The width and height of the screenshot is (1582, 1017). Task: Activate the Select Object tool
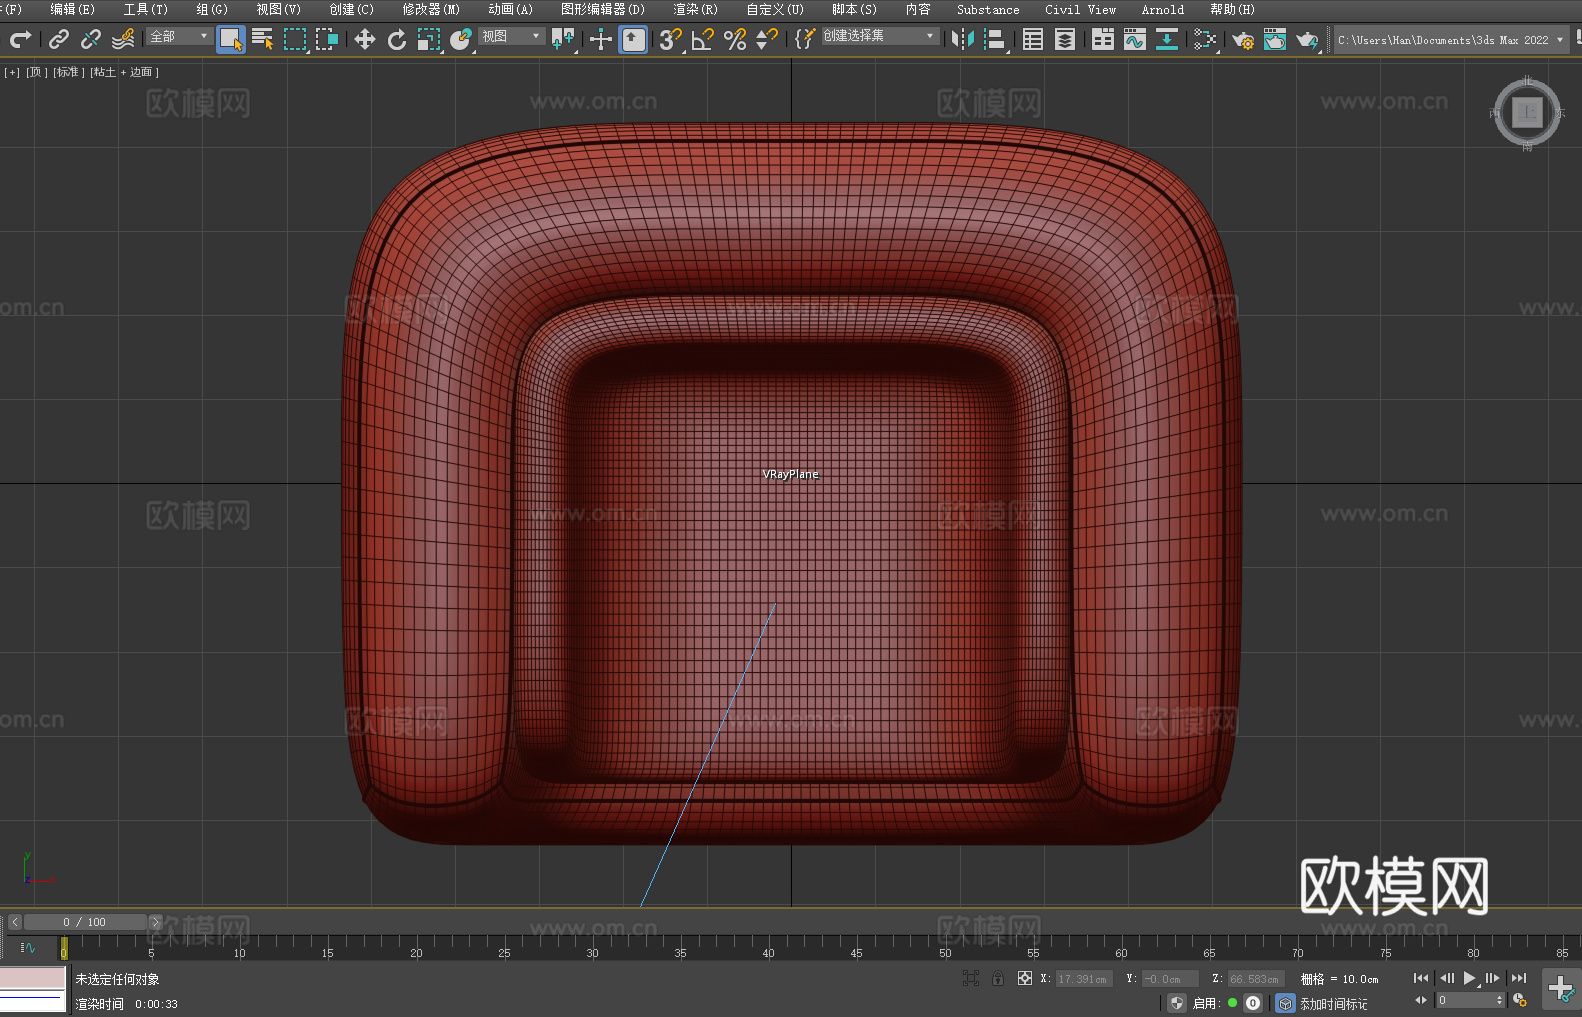click(x=231, y=39)
